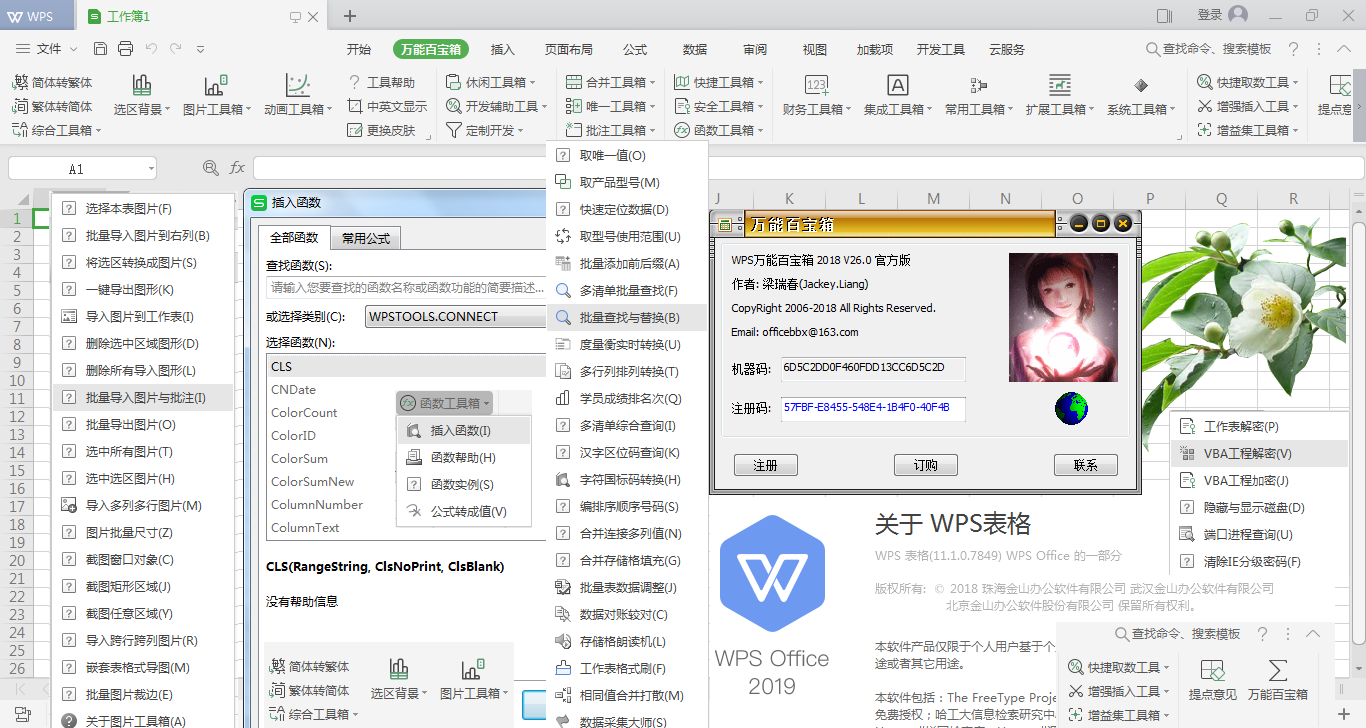Click the undo arrow icon

click(151, 49)
